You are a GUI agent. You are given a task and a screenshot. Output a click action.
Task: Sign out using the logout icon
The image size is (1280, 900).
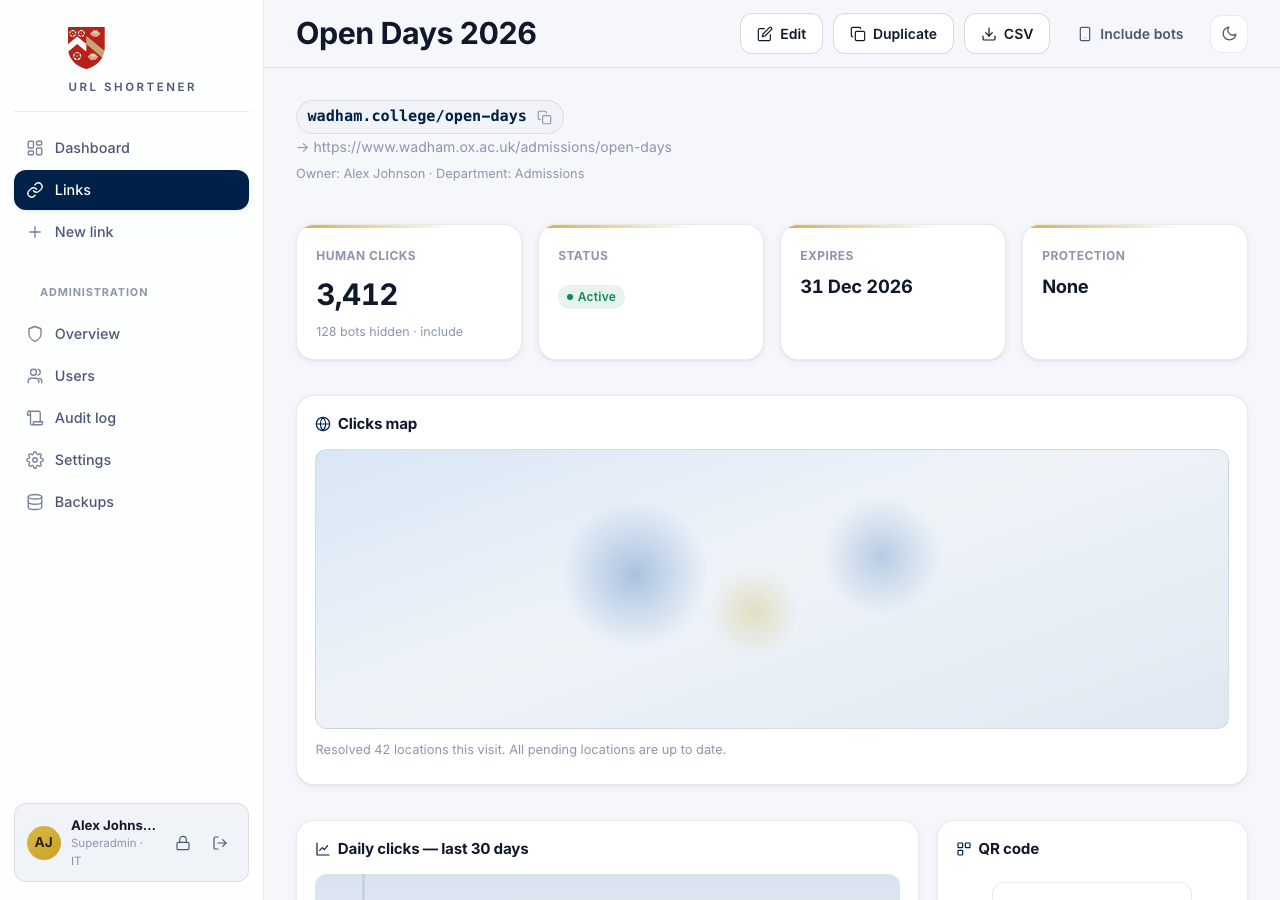220,843
